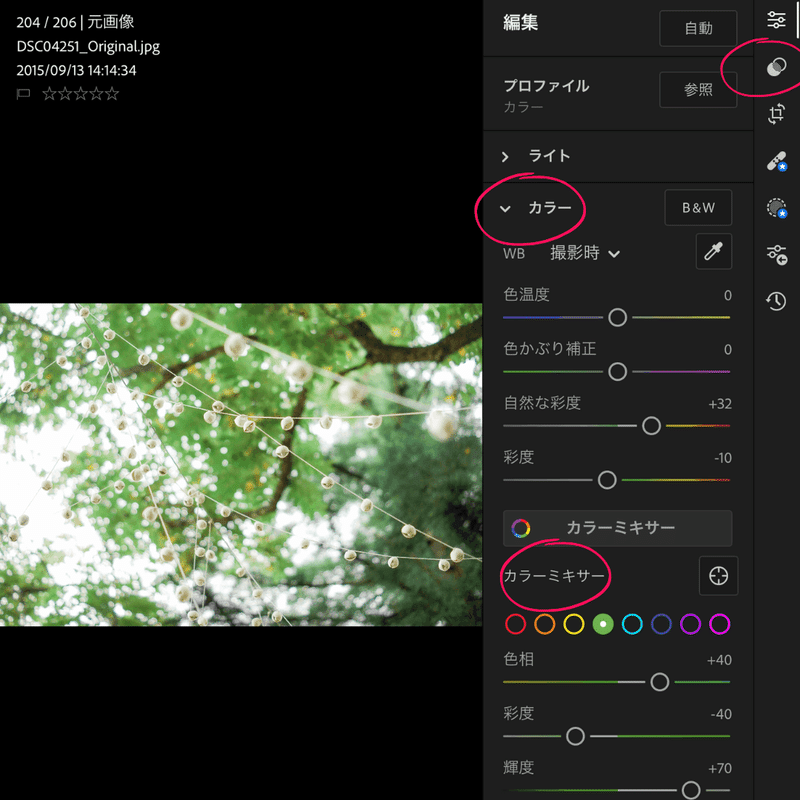Click the プロファイル label

click(x=546, y=86)
